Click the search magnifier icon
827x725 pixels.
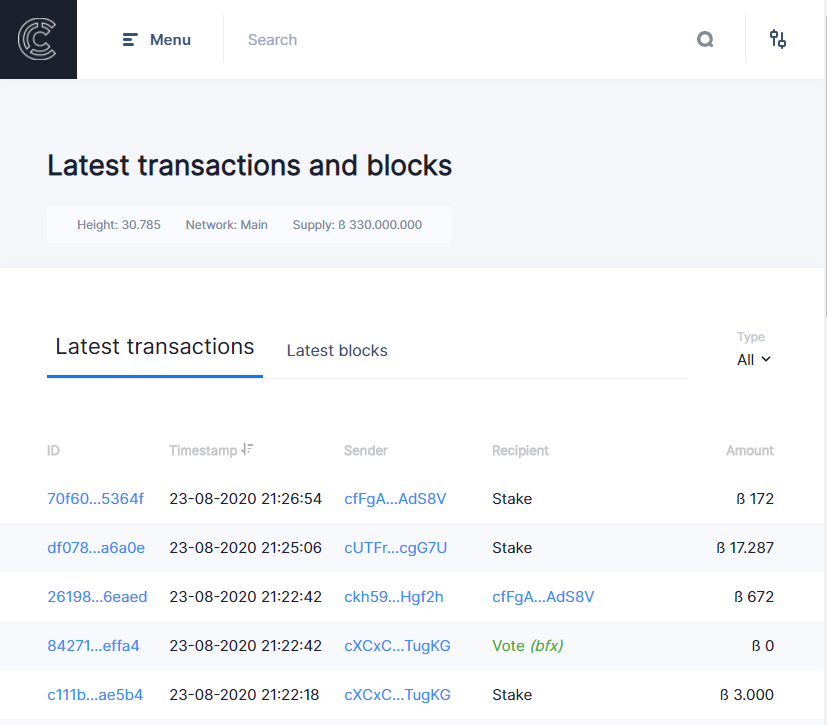tap(705, 40)
